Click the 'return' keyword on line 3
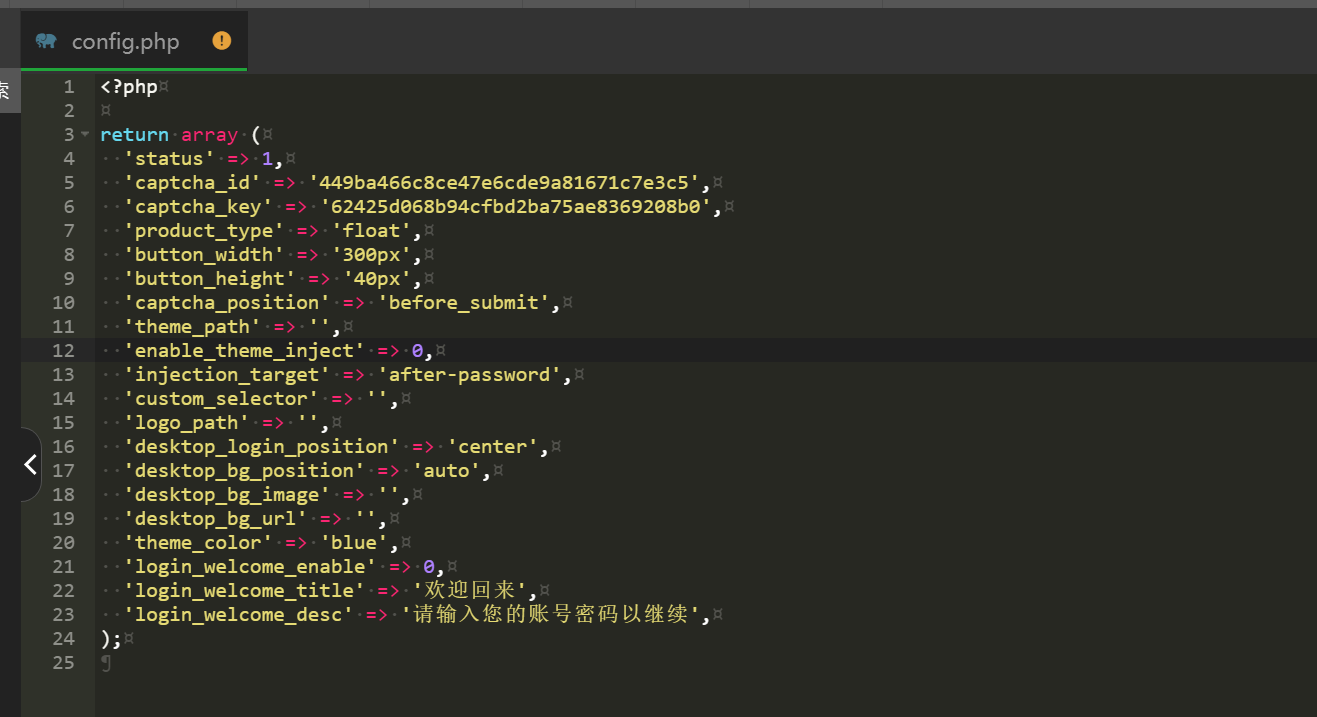This screenshot has height=717, width=1317. pos(134,135)
